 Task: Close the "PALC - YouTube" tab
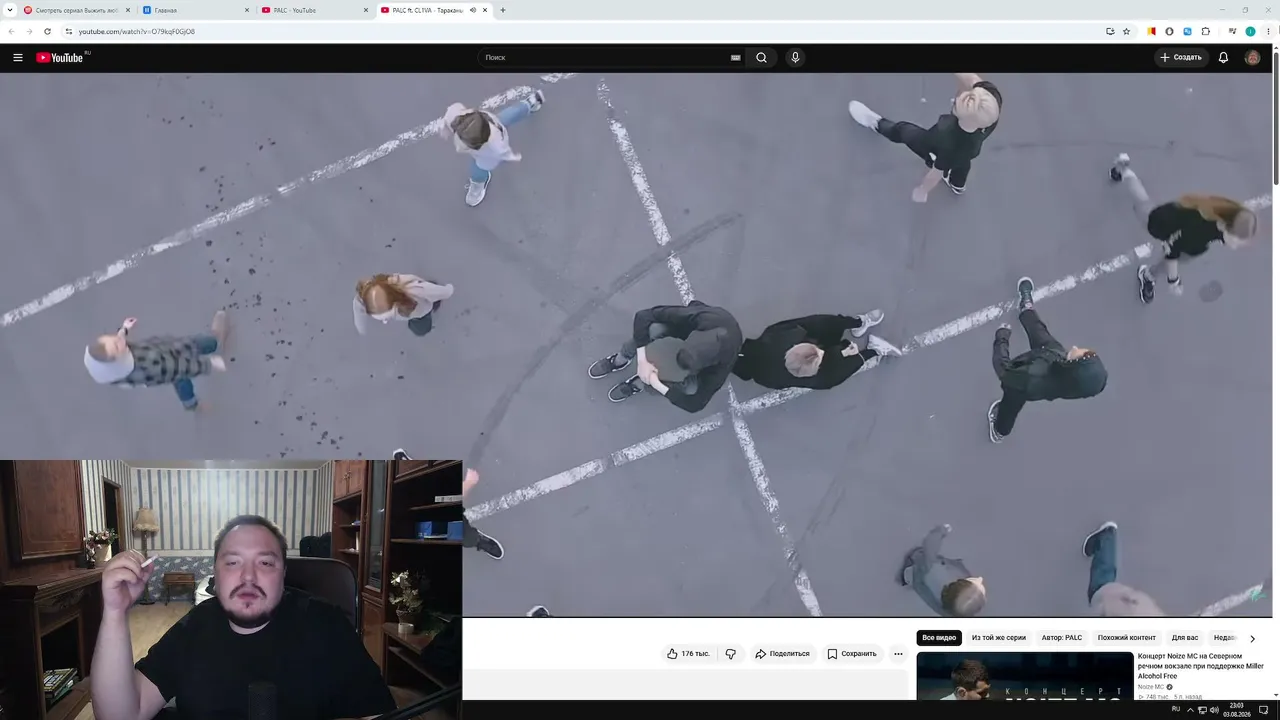pyautogui.click(x=366, y=10)
